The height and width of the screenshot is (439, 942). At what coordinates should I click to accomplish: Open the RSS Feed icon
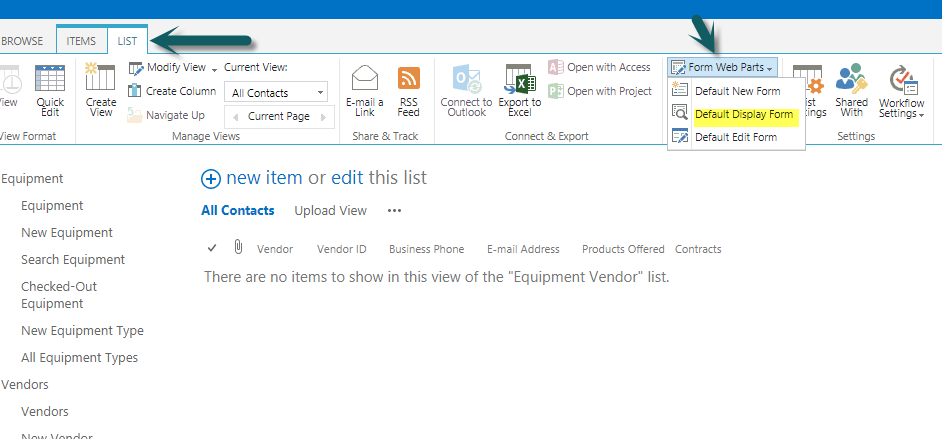408,79
